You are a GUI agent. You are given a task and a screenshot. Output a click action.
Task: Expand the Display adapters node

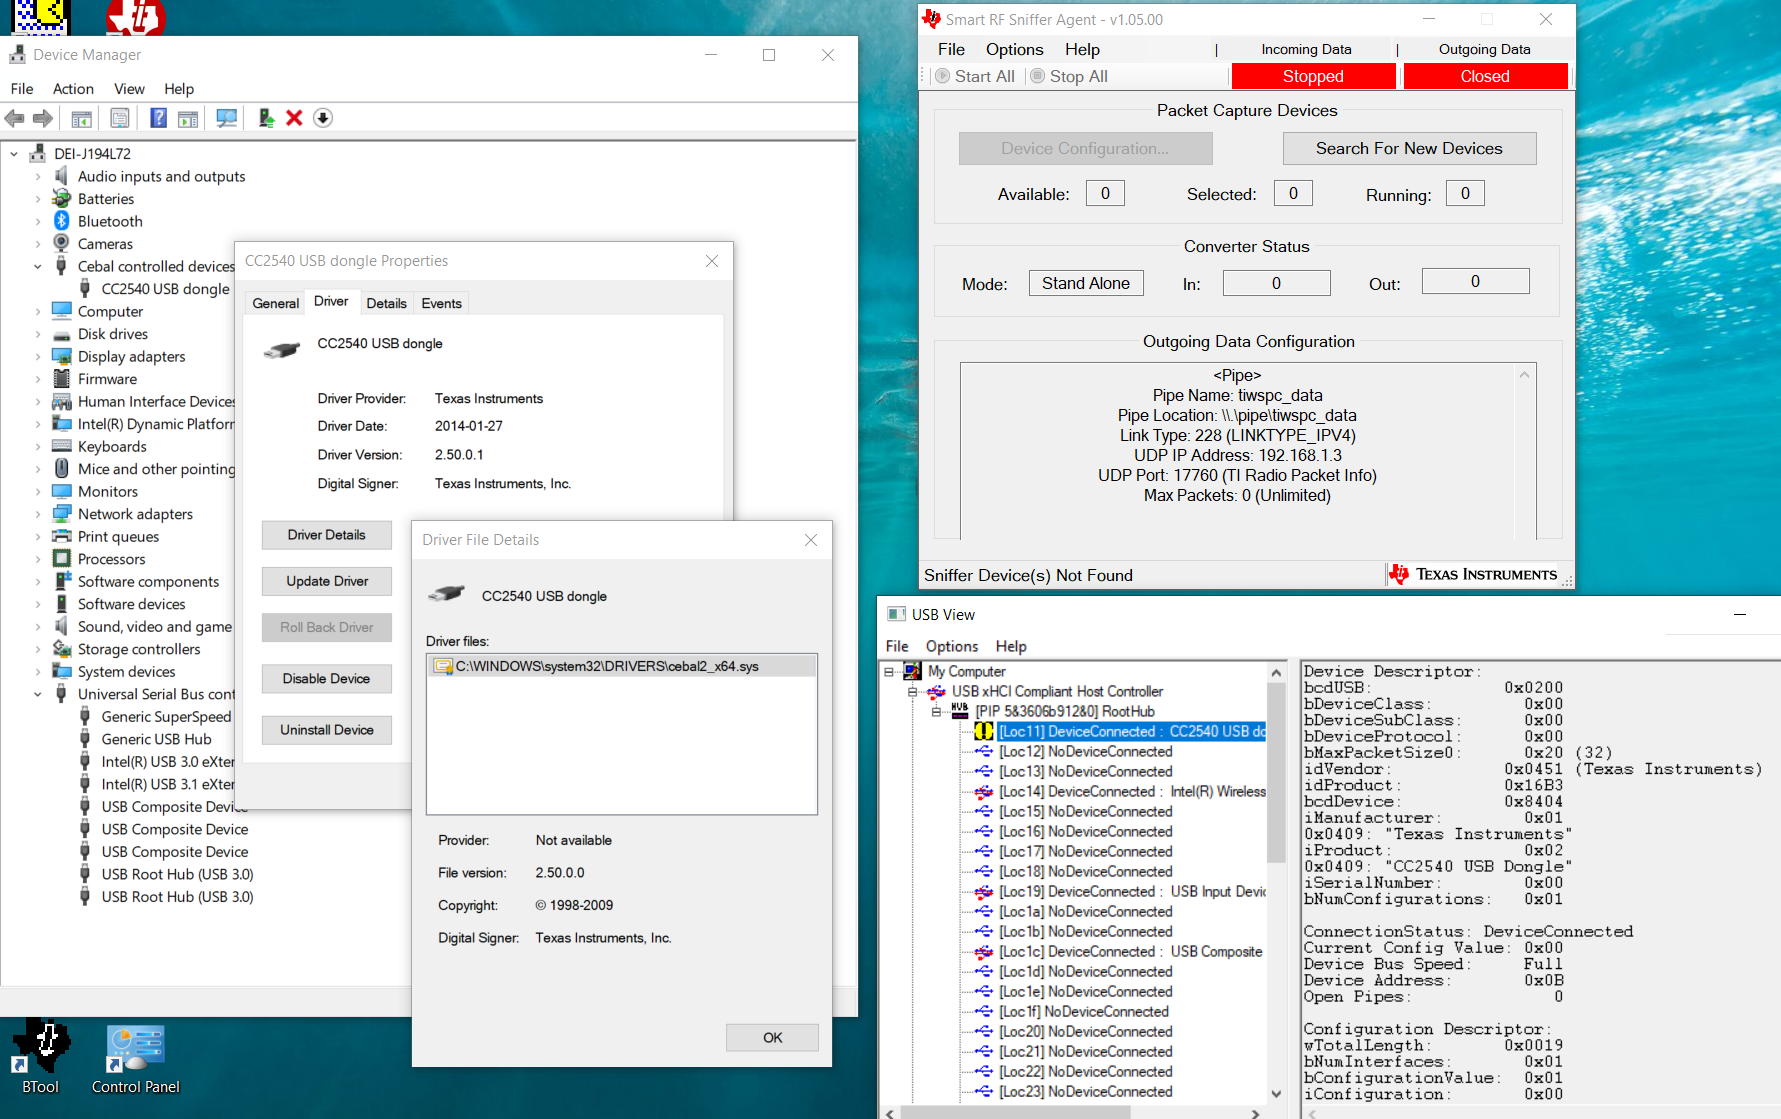38,356
